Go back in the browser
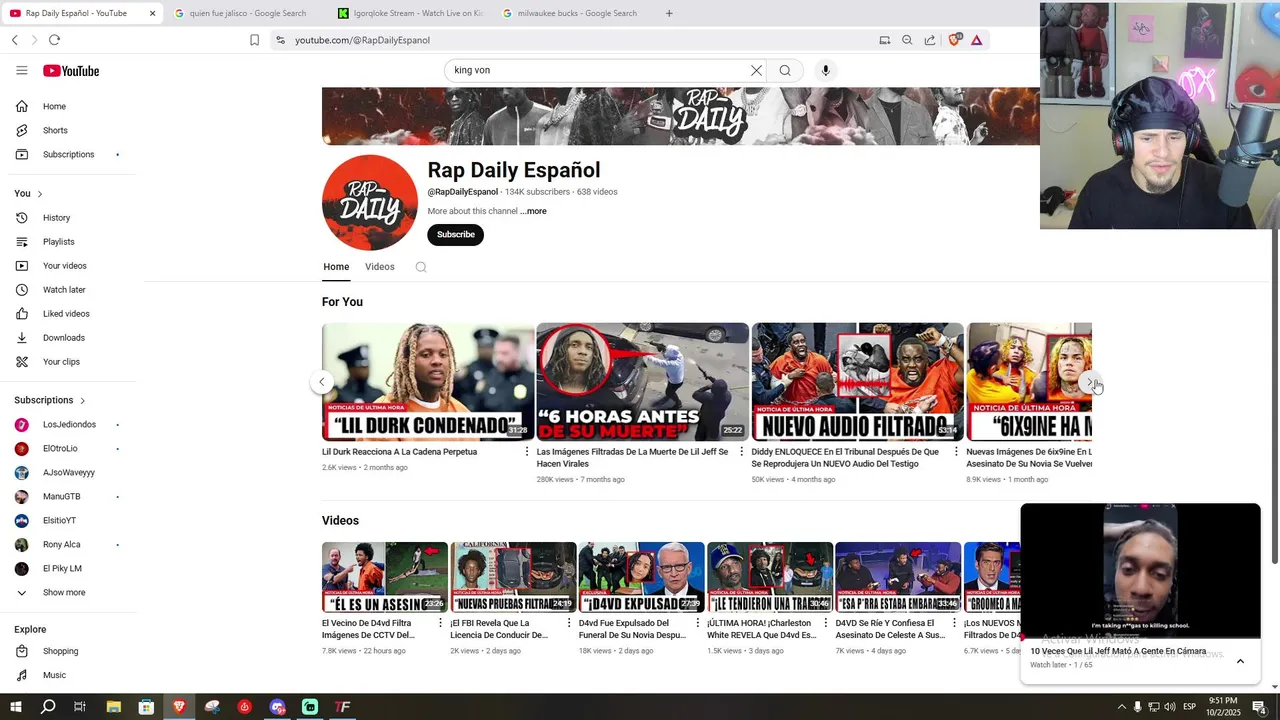 [x=14, y=40]
